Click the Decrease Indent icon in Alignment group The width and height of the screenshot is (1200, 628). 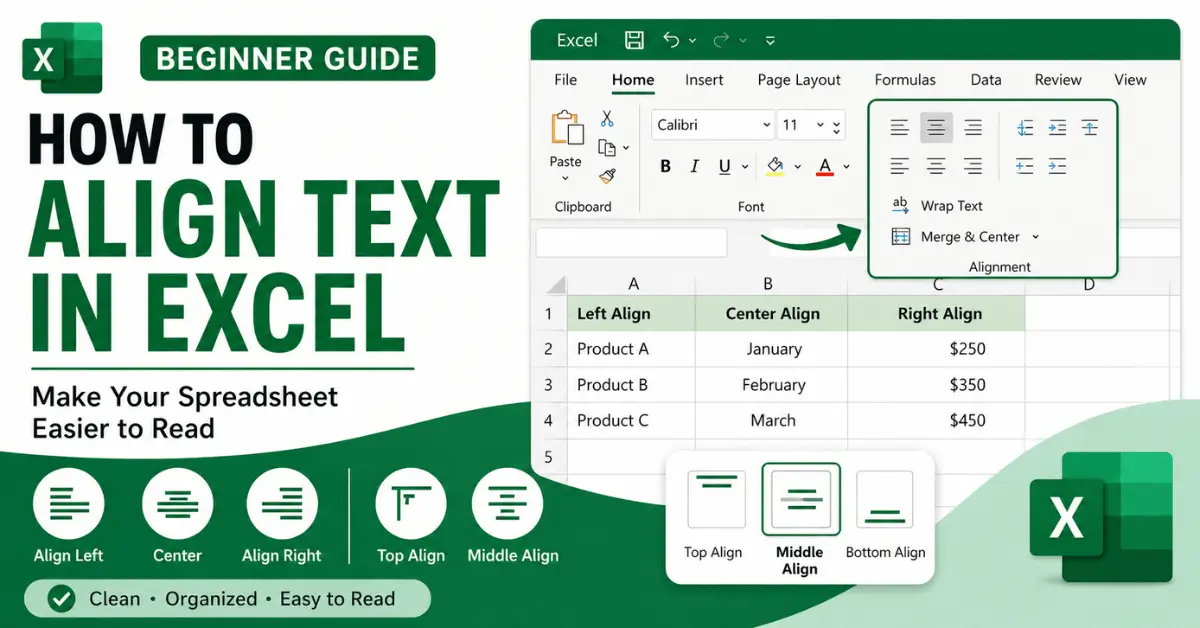[1024, 166]
